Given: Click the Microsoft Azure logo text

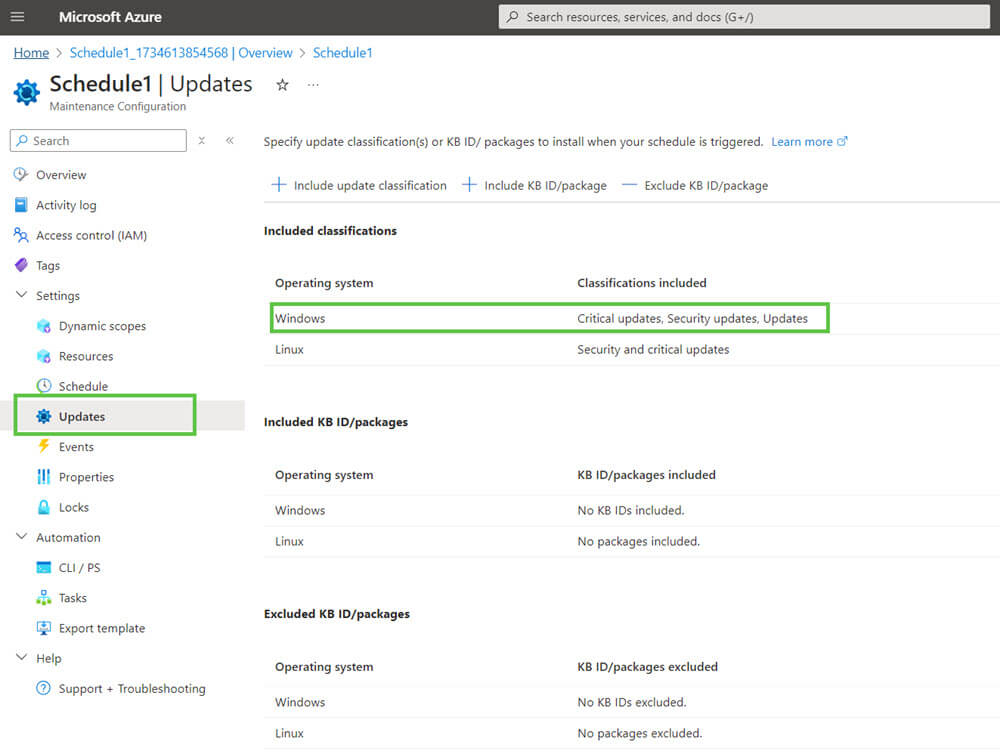Looking at the screenshot, I should tap(110, 17).
